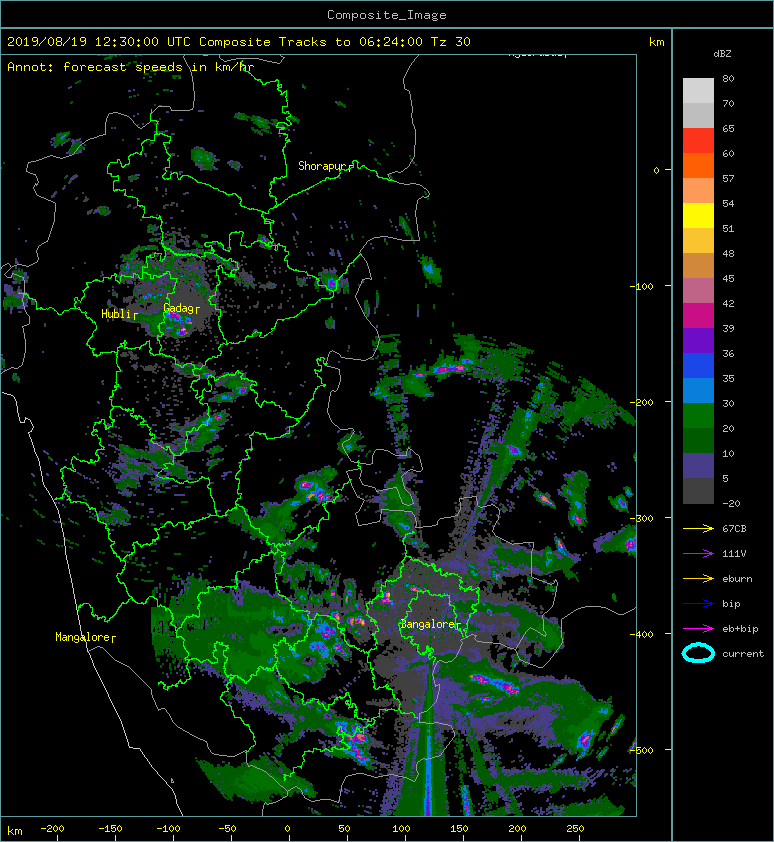This screenshot has height=842, width=774.
Task: Select the brown ochre dBZ swatch
Action: (x=698, y=266)
